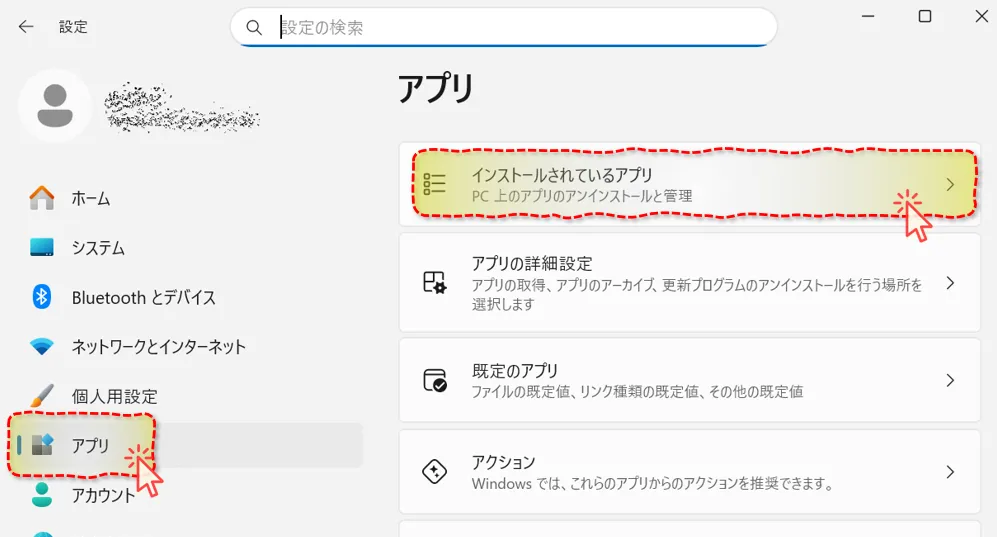Click the search magnifier icon
Image resolution: width=997 pixels, height=537 pixels.
[x=254, y=27]
